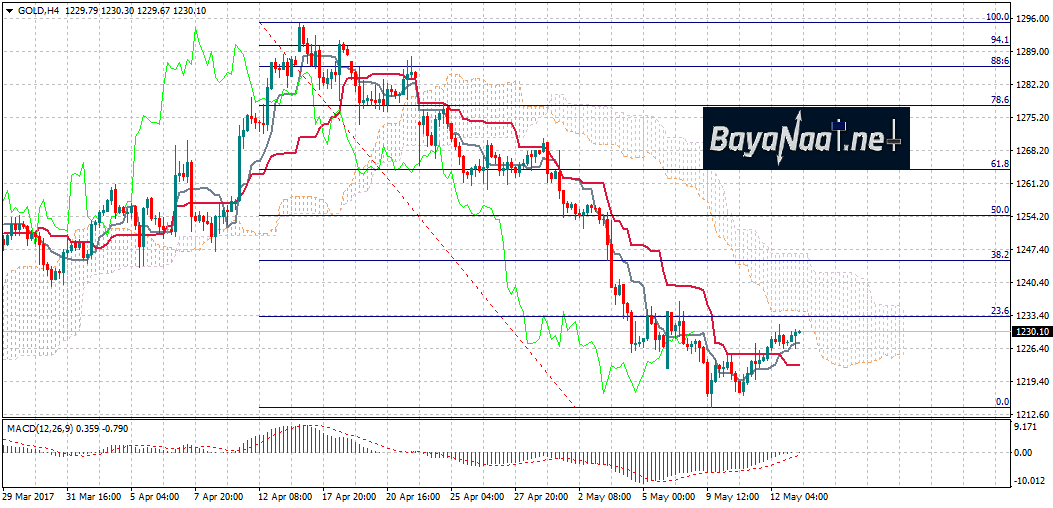Click 12 Apr 08:00 on time axis
This screenshot has height=508, width=1053.
[287, 496]
